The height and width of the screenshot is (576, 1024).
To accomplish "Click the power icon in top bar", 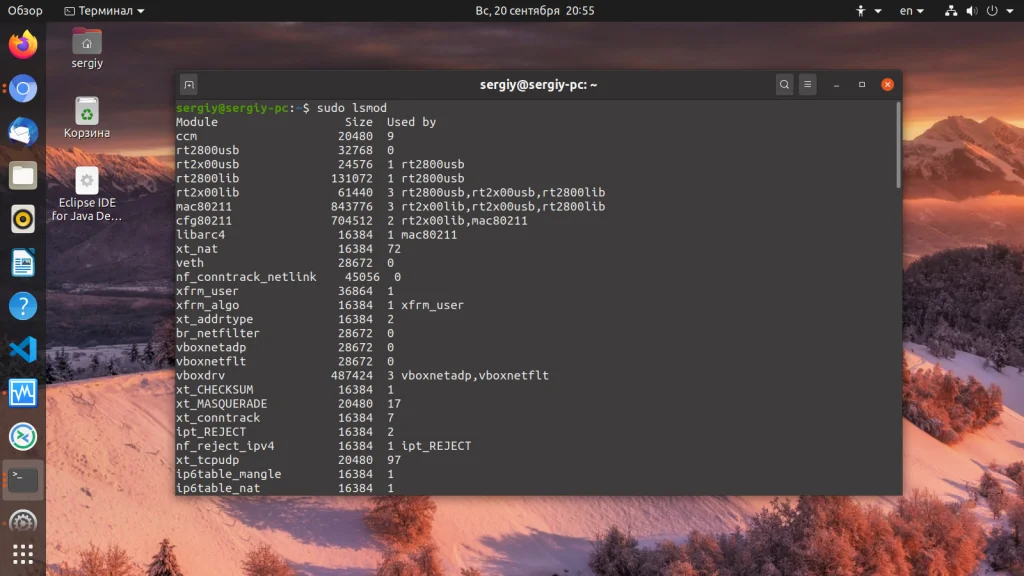I will click(x=992, y=10).
